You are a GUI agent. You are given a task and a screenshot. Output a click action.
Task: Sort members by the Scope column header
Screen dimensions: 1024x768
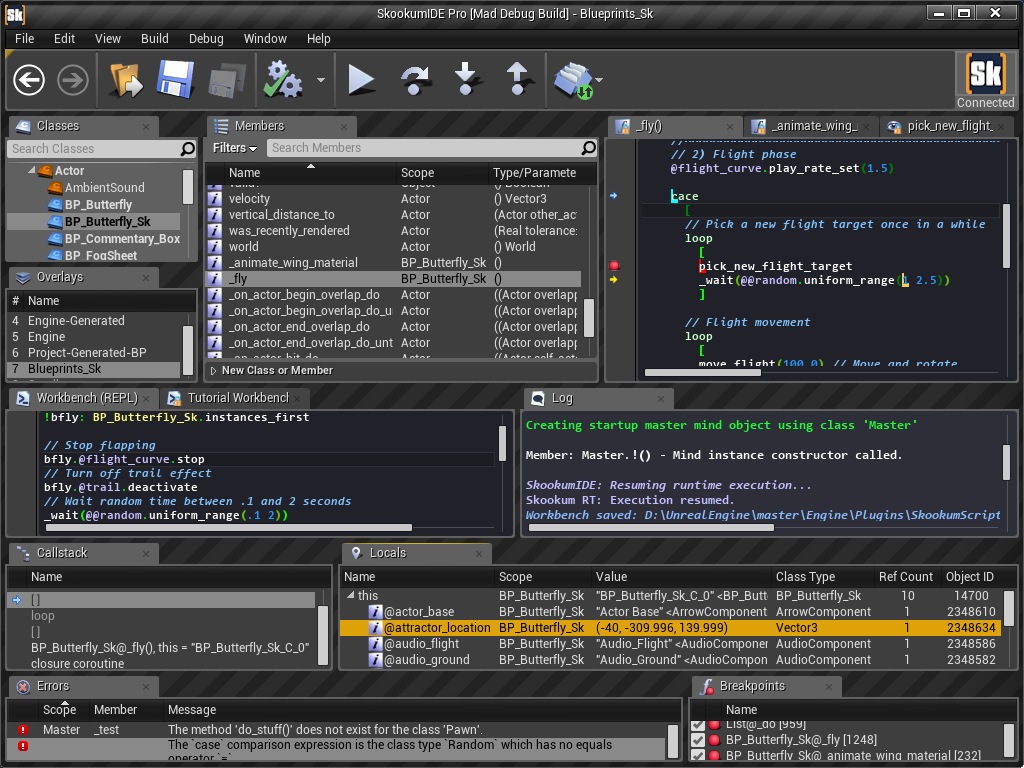tap(441, 172)
